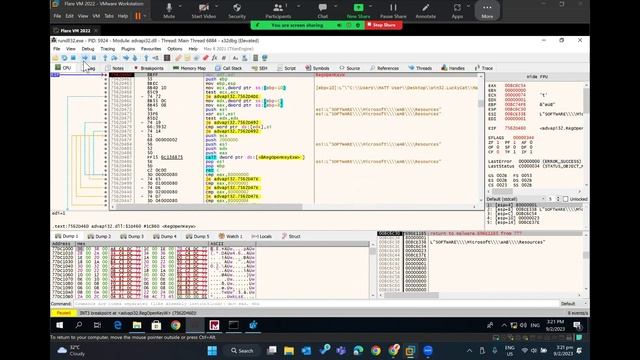The image size is (640, 360).
Task: Expand Start Video options arrow in Zoom
Action: pos(216,7)
